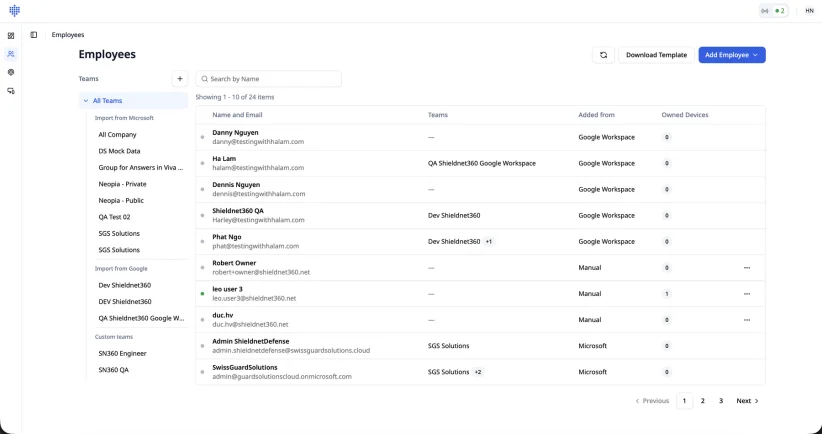Click the Added from column header
Image resolution: width=822 pixels, height=434 pixels.
[596, 115]
